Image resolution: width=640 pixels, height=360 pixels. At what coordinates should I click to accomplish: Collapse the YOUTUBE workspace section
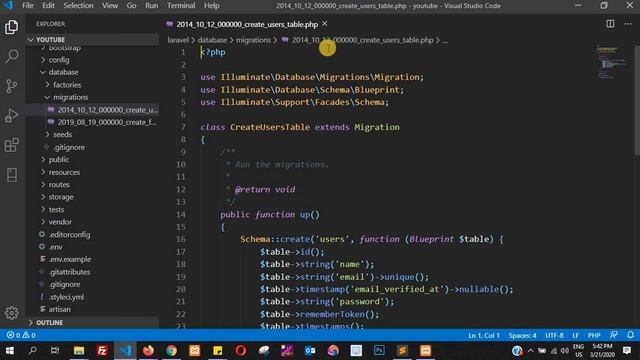pyautogui.click(x=92, y=40)
